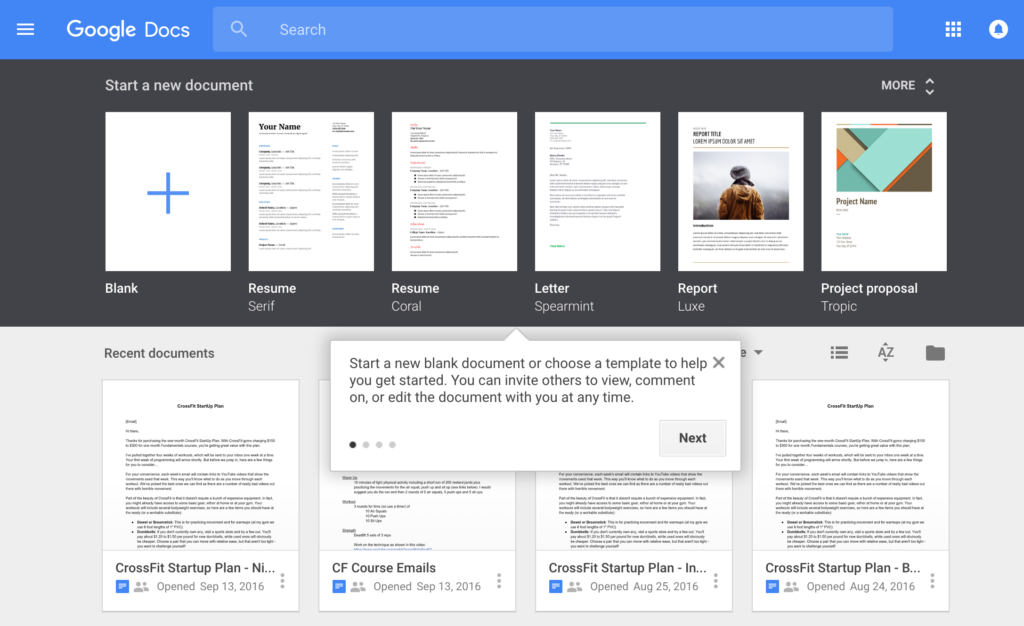Choose the Report Luxe template thumbnail

tap(741, 191)
